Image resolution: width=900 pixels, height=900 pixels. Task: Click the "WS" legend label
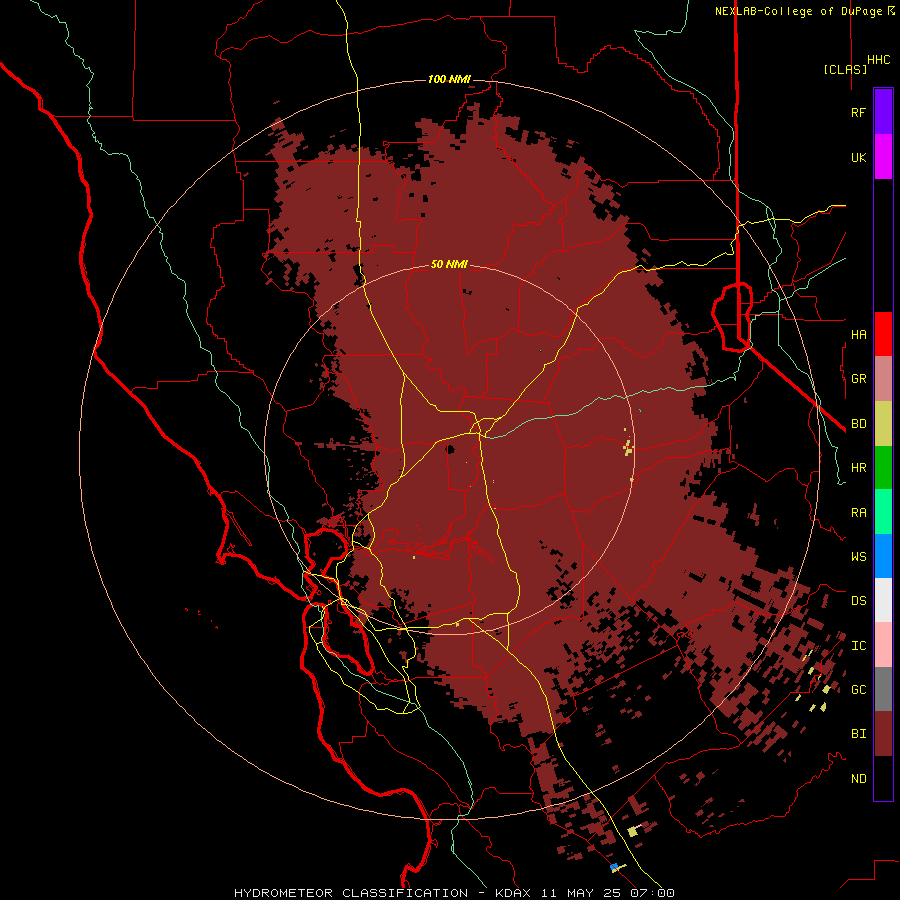point(859,556)
